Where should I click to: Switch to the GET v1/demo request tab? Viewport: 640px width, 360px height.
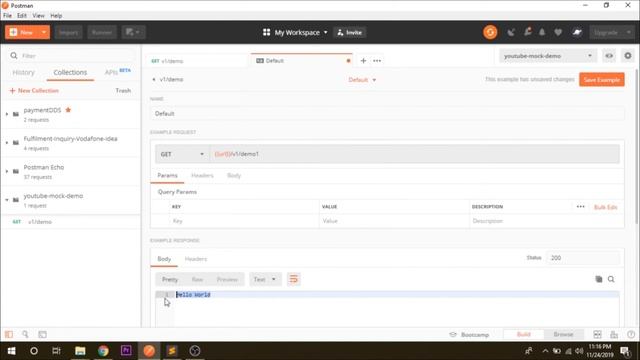tap(198, 61)
